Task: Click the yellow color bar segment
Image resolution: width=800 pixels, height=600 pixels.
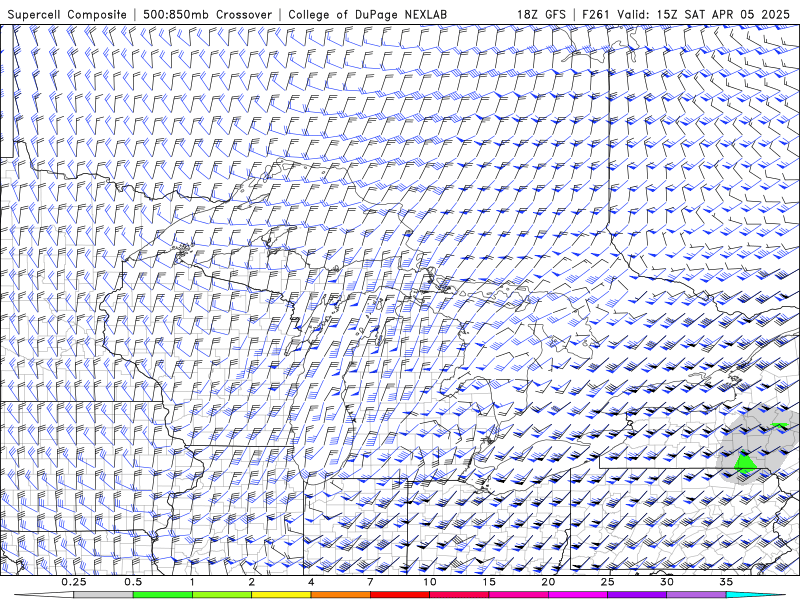Action: [x=281, y=595]
